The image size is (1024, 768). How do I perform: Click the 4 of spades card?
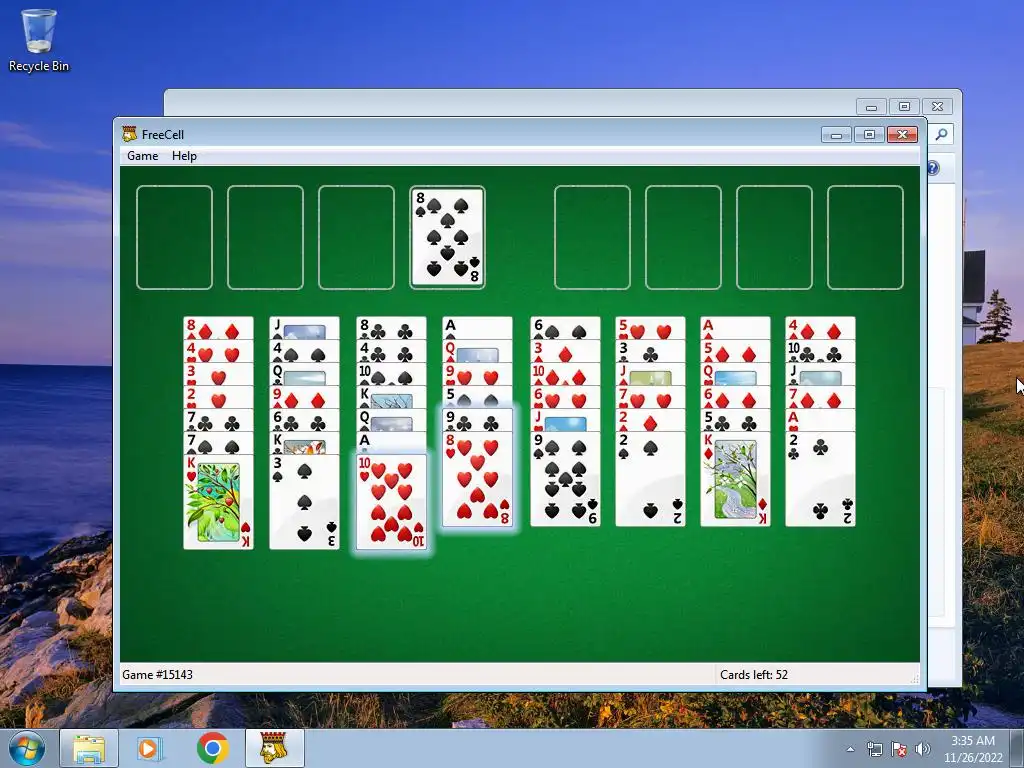coord(304,351)
